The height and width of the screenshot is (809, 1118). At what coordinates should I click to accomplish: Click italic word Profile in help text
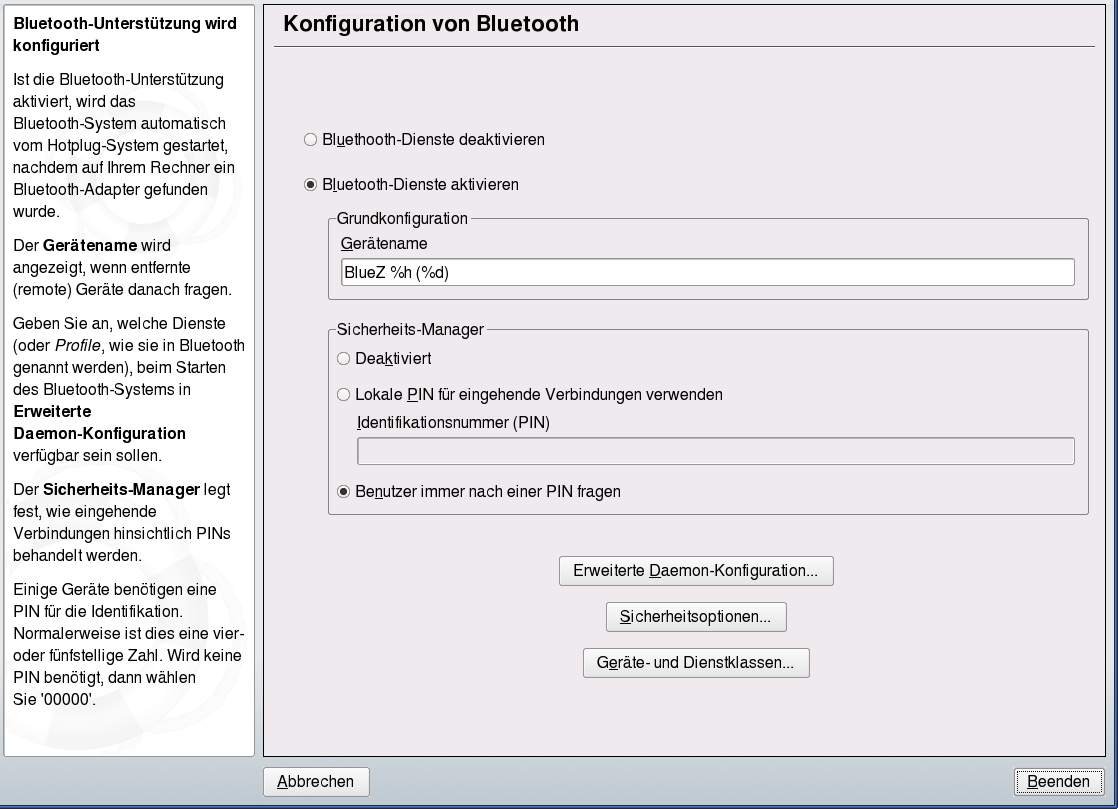click(x=78, y=346)
